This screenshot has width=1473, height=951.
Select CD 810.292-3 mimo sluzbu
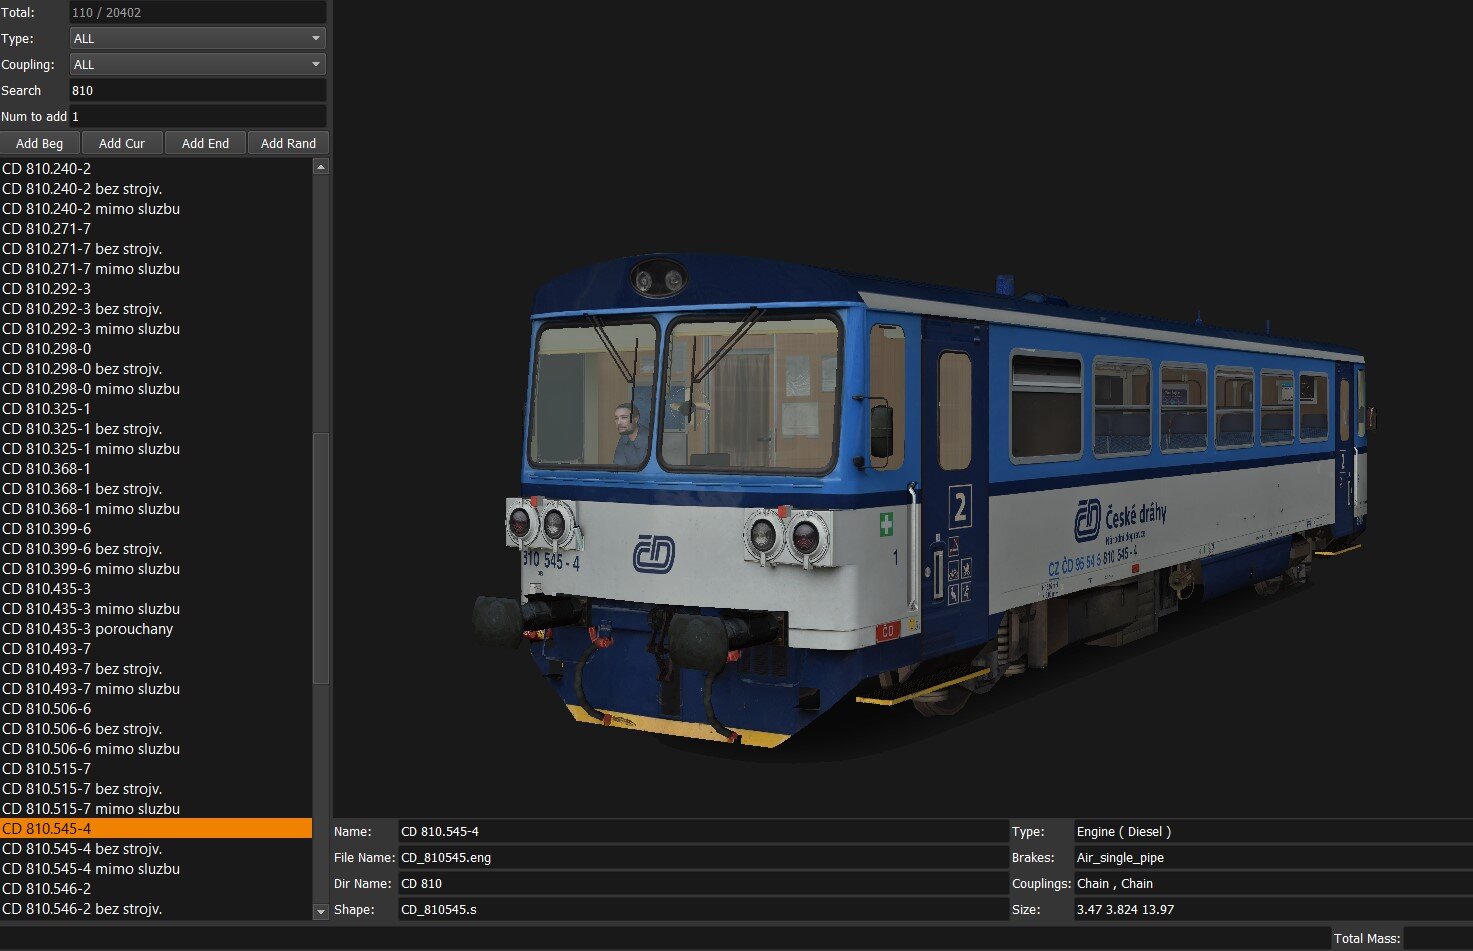click(156, 328)
